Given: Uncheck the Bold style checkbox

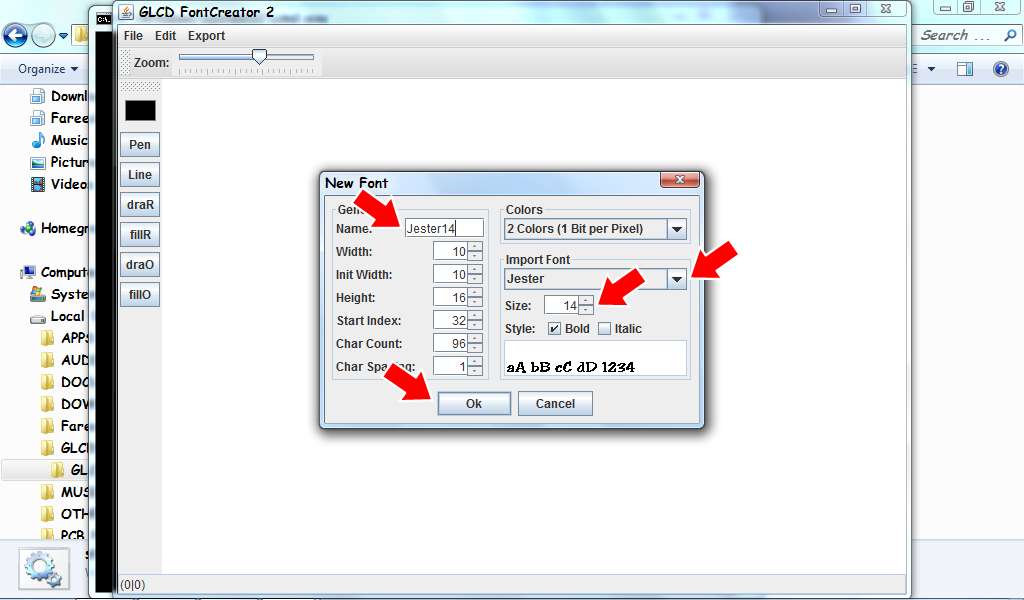Looking at the screenshot, I should pyautogui.click(x=552, y=328).
